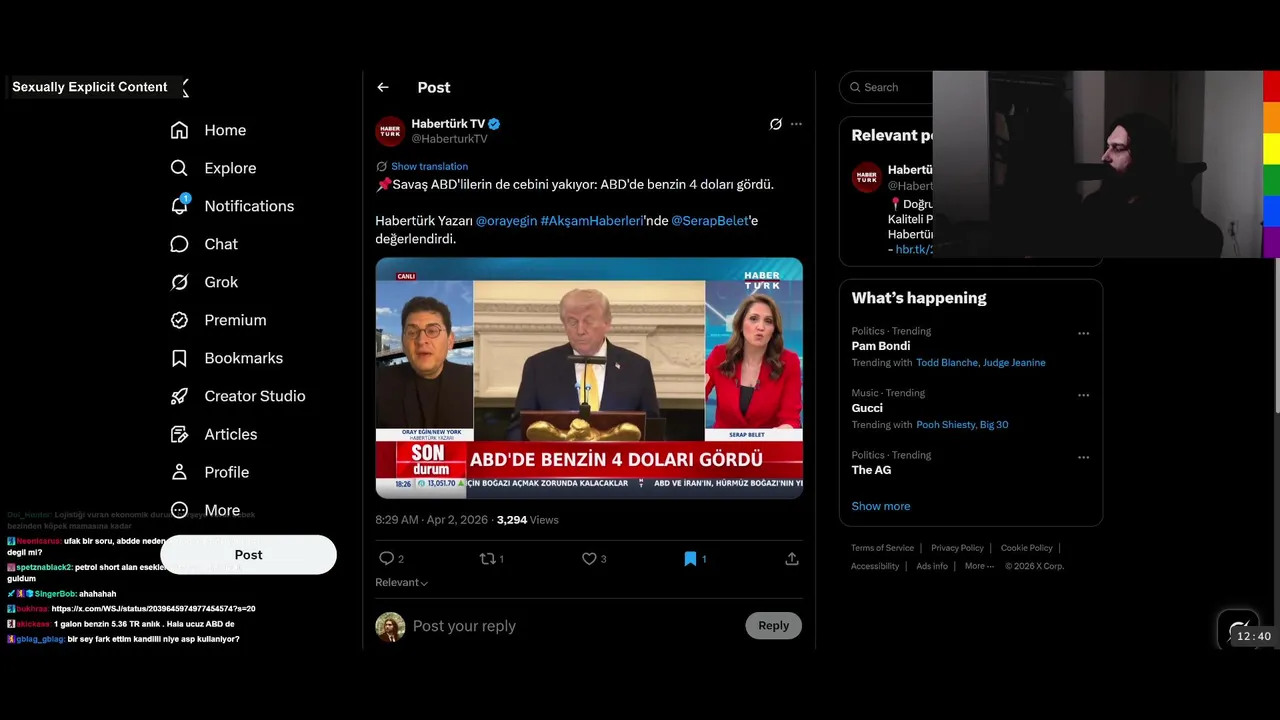Click the user avatar beside reply field
1280x720 pixels.
pyautogui.click(x=390, y=627)
